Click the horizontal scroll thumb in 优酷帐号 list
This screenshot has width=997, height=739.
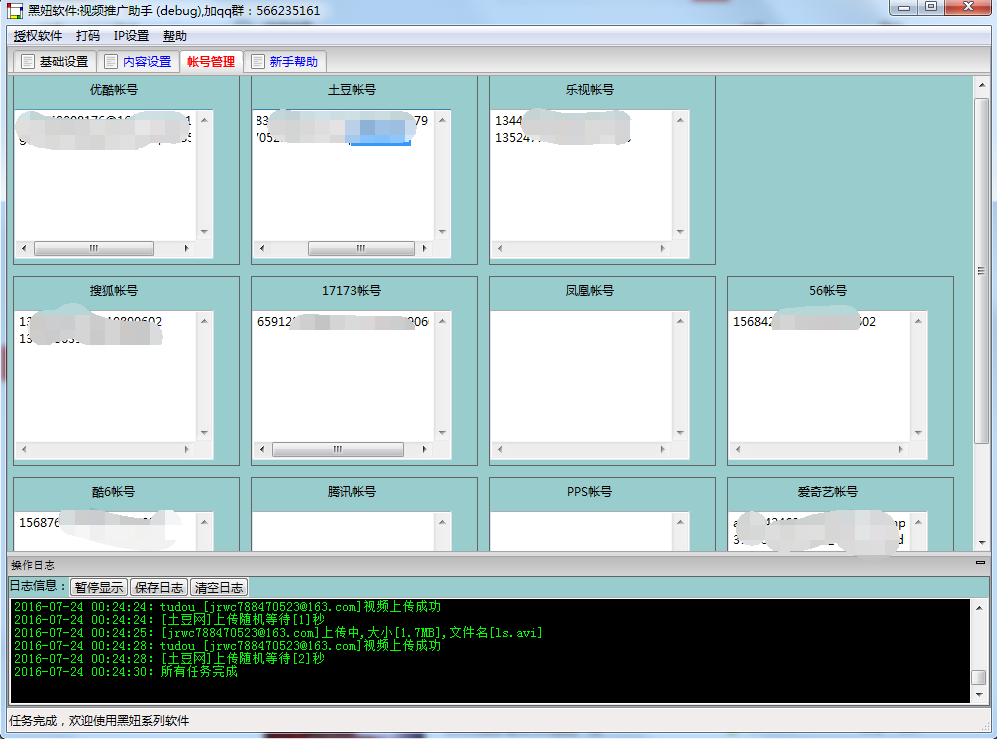point(93,249)
